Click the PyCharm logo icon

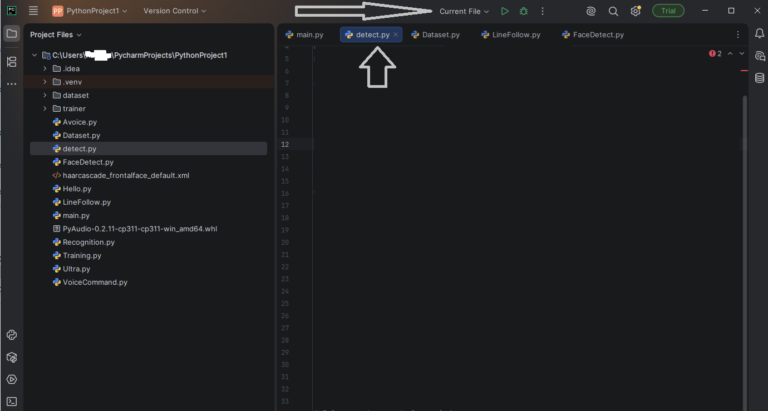(x=11, y=10)
